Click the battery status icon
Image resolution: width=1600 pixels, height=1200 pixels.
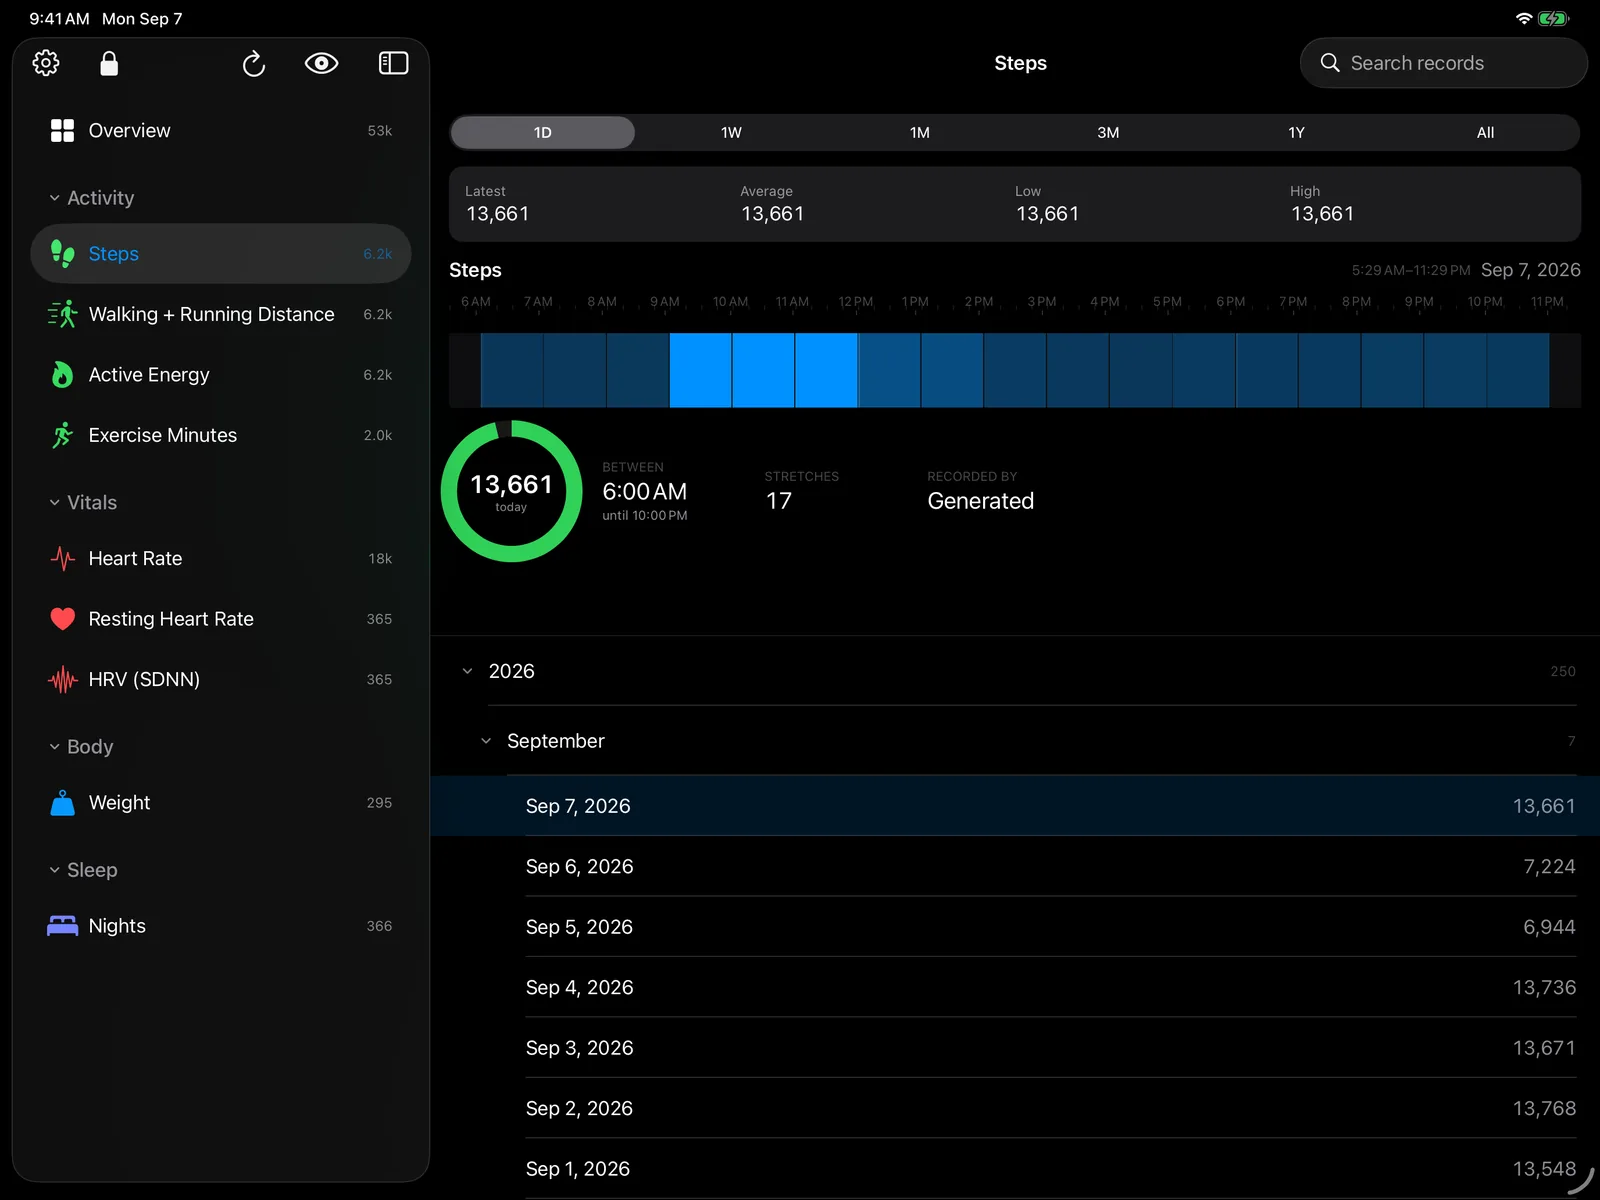pyautogui.click(x=1554, y=18)
